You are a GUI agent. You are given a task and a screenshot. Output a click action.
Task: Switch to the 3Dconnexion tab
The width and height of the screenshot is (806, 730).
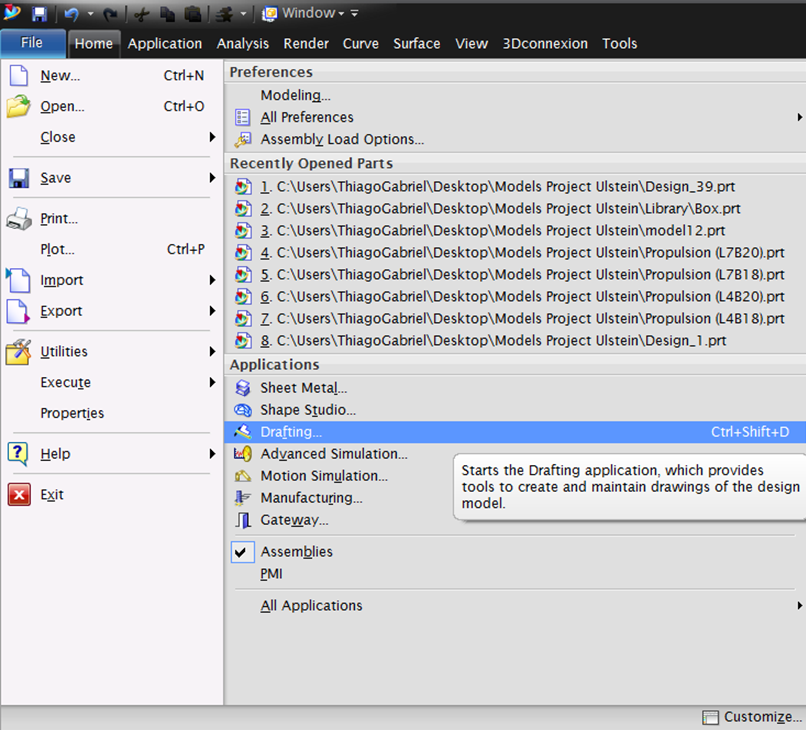[x=545, y=44]
